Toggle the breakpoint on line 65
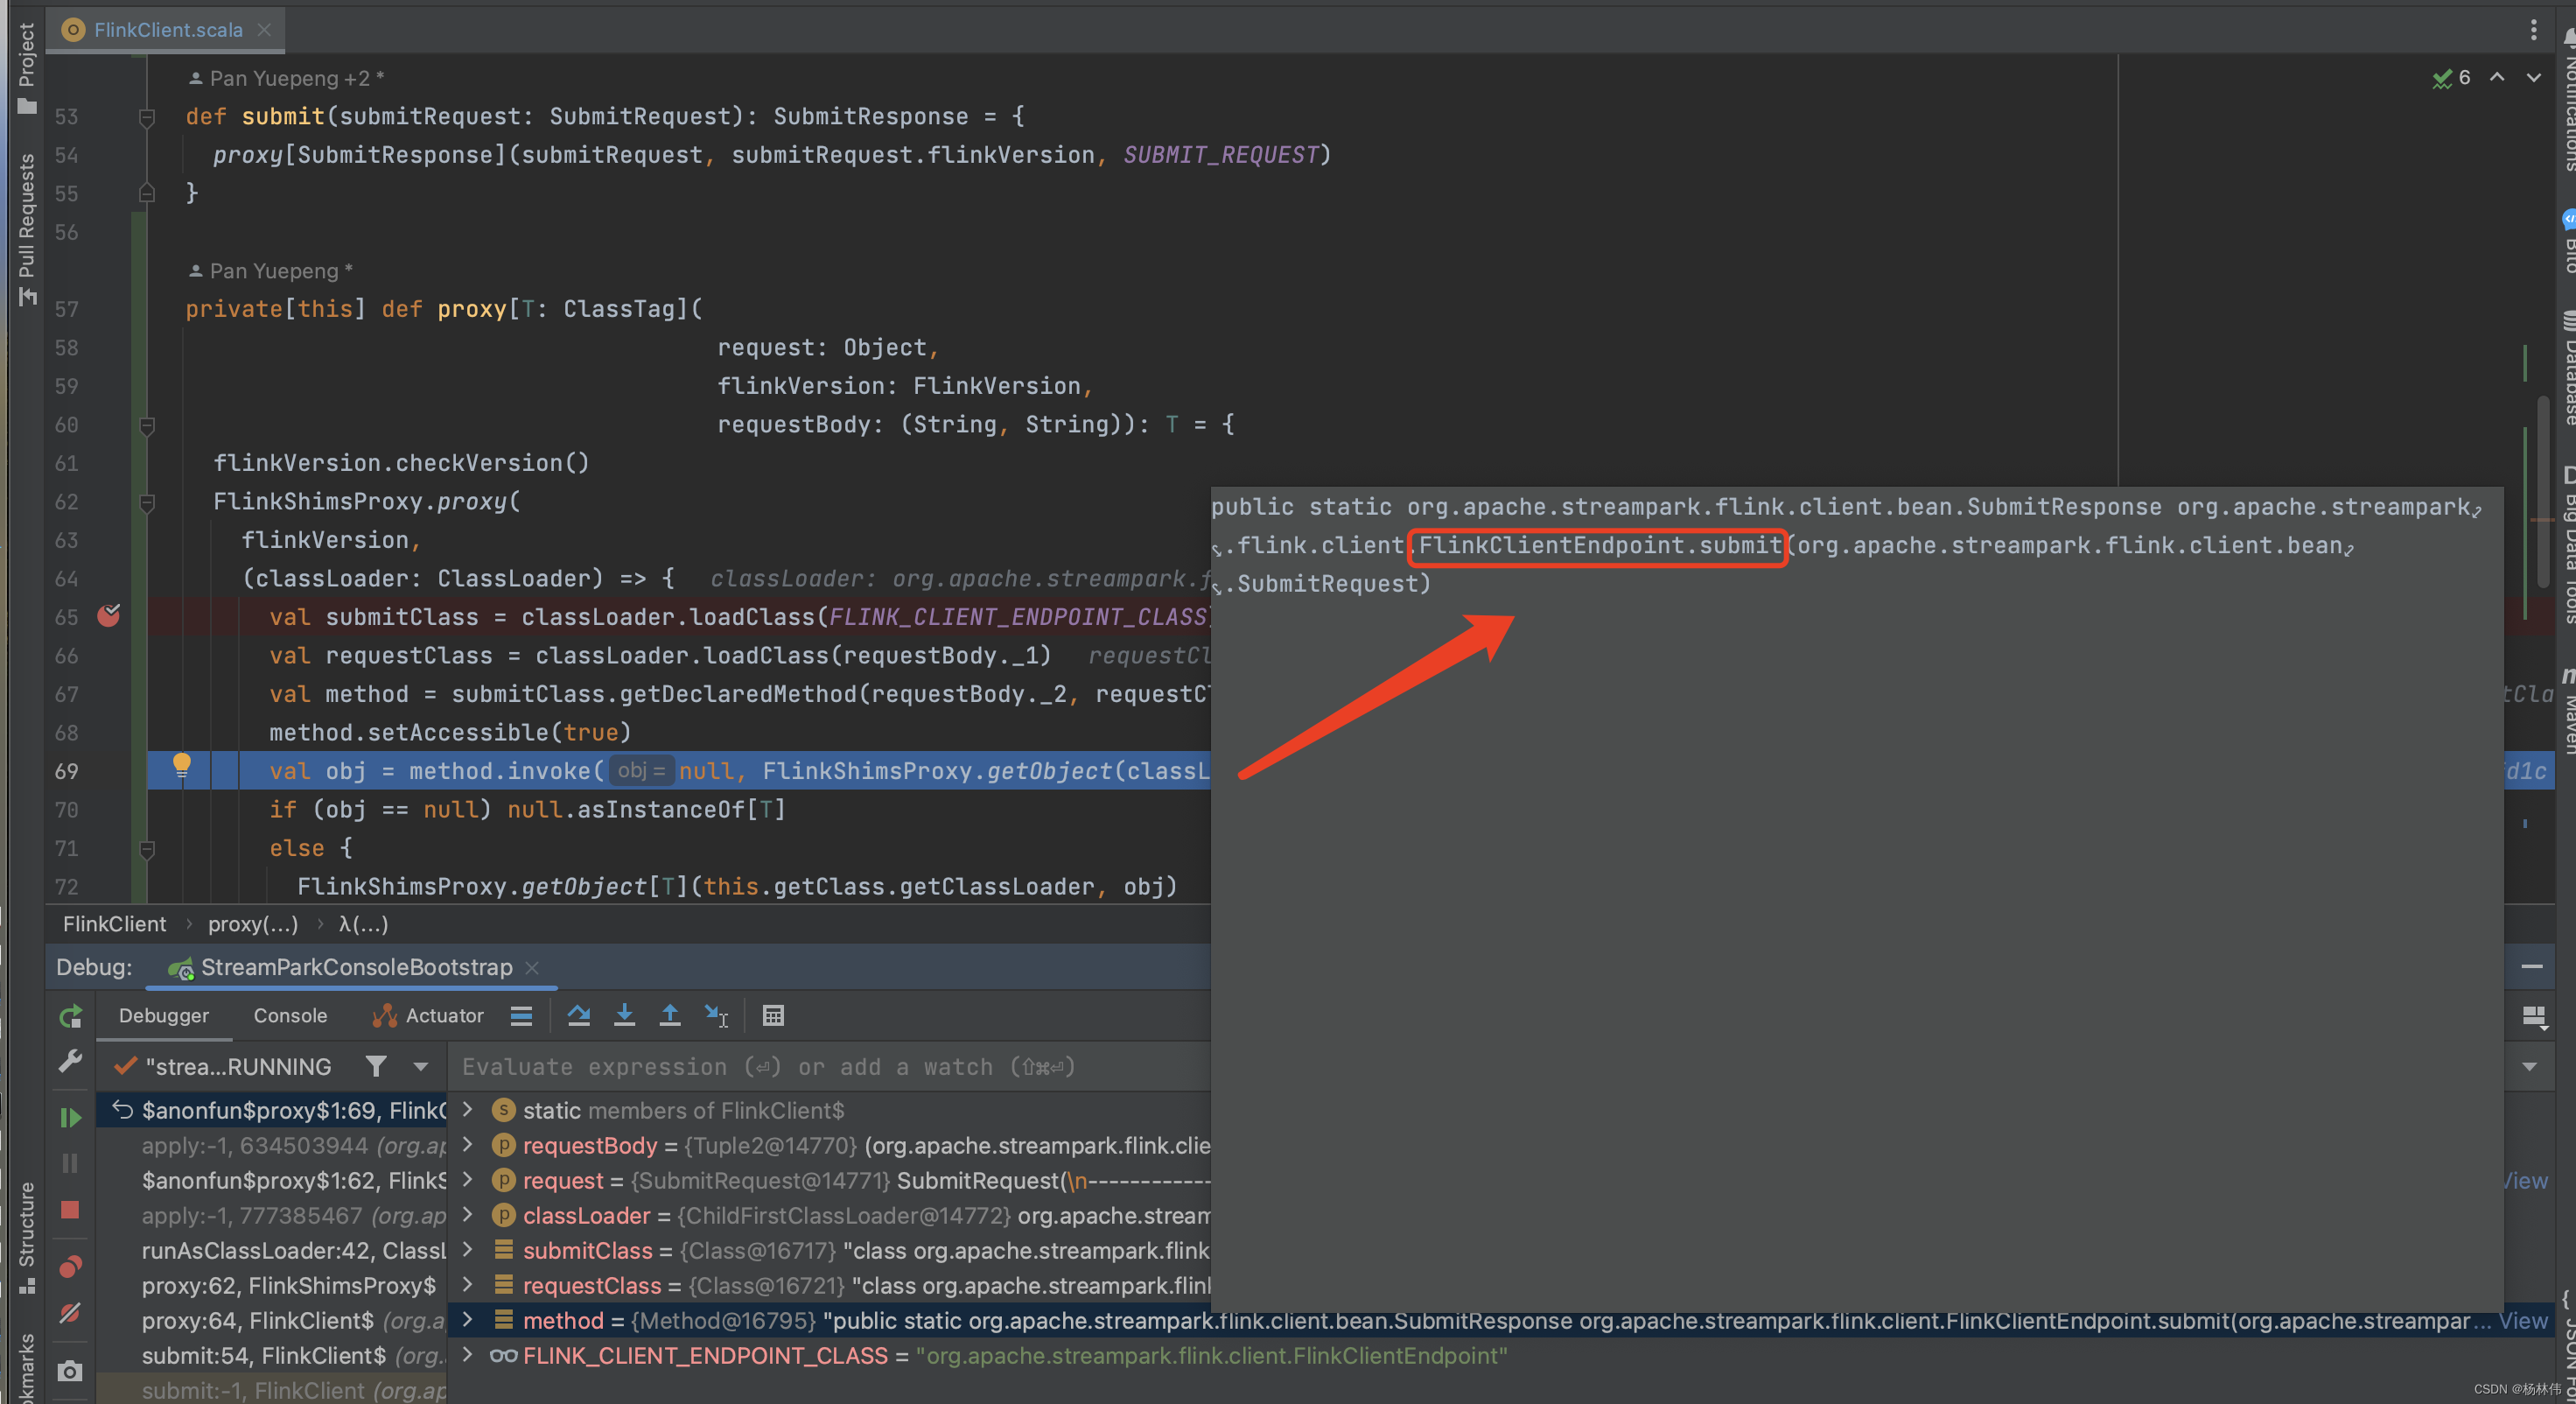Image resolution: width=2576 pixels, height=1404 pixels. (108, 616)
